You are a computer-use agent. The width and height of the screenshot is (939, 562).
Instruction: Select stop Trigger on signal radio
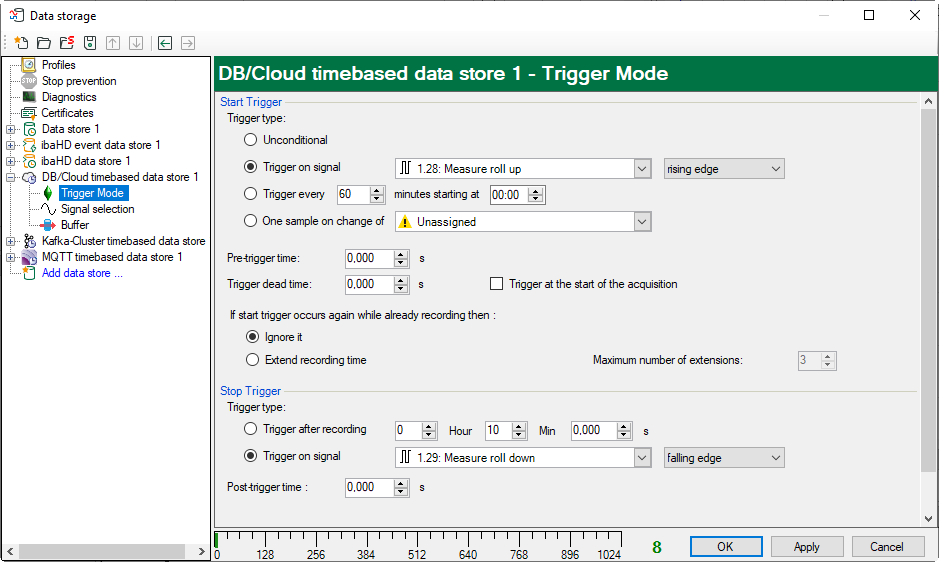[x=250, y=456]
